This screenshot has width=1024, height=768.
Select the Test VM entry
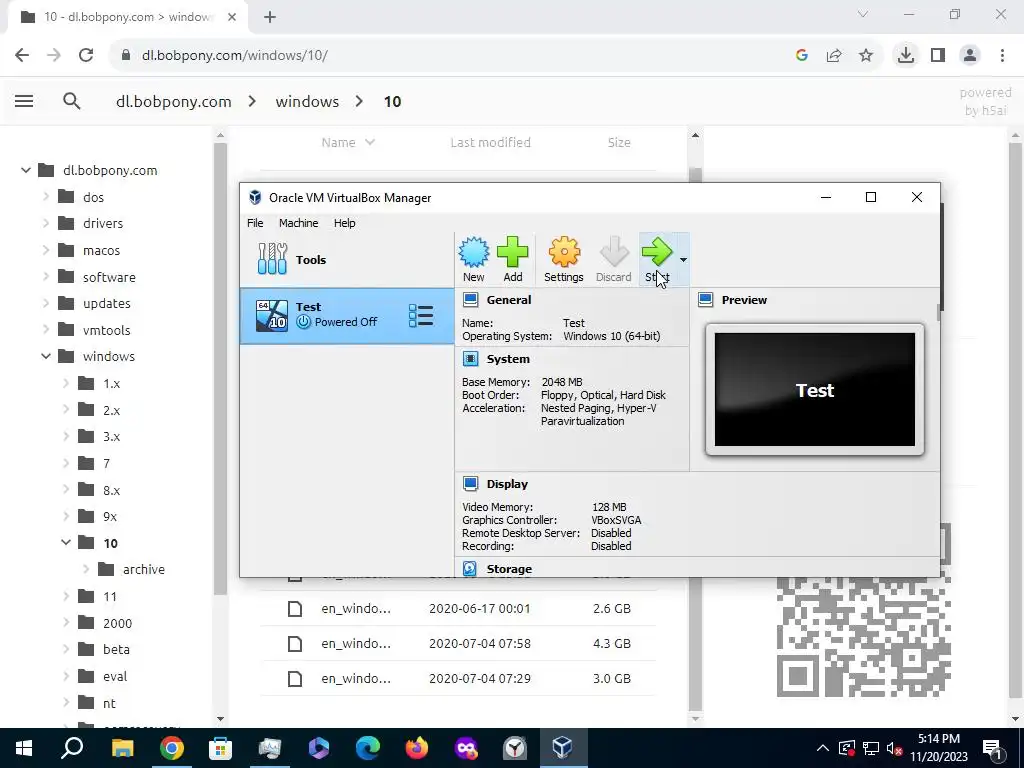(x=347, y=316)
